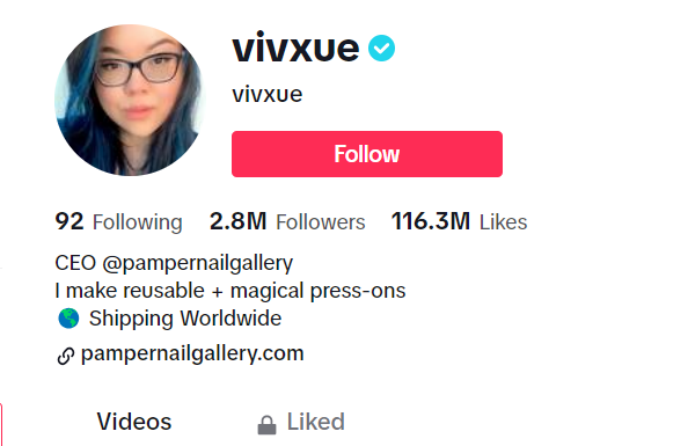This screenshot has width=688, height=446.
Task: Click the 'I make reusable + magical press-ons' line
Action: click(x=230, y=291)
